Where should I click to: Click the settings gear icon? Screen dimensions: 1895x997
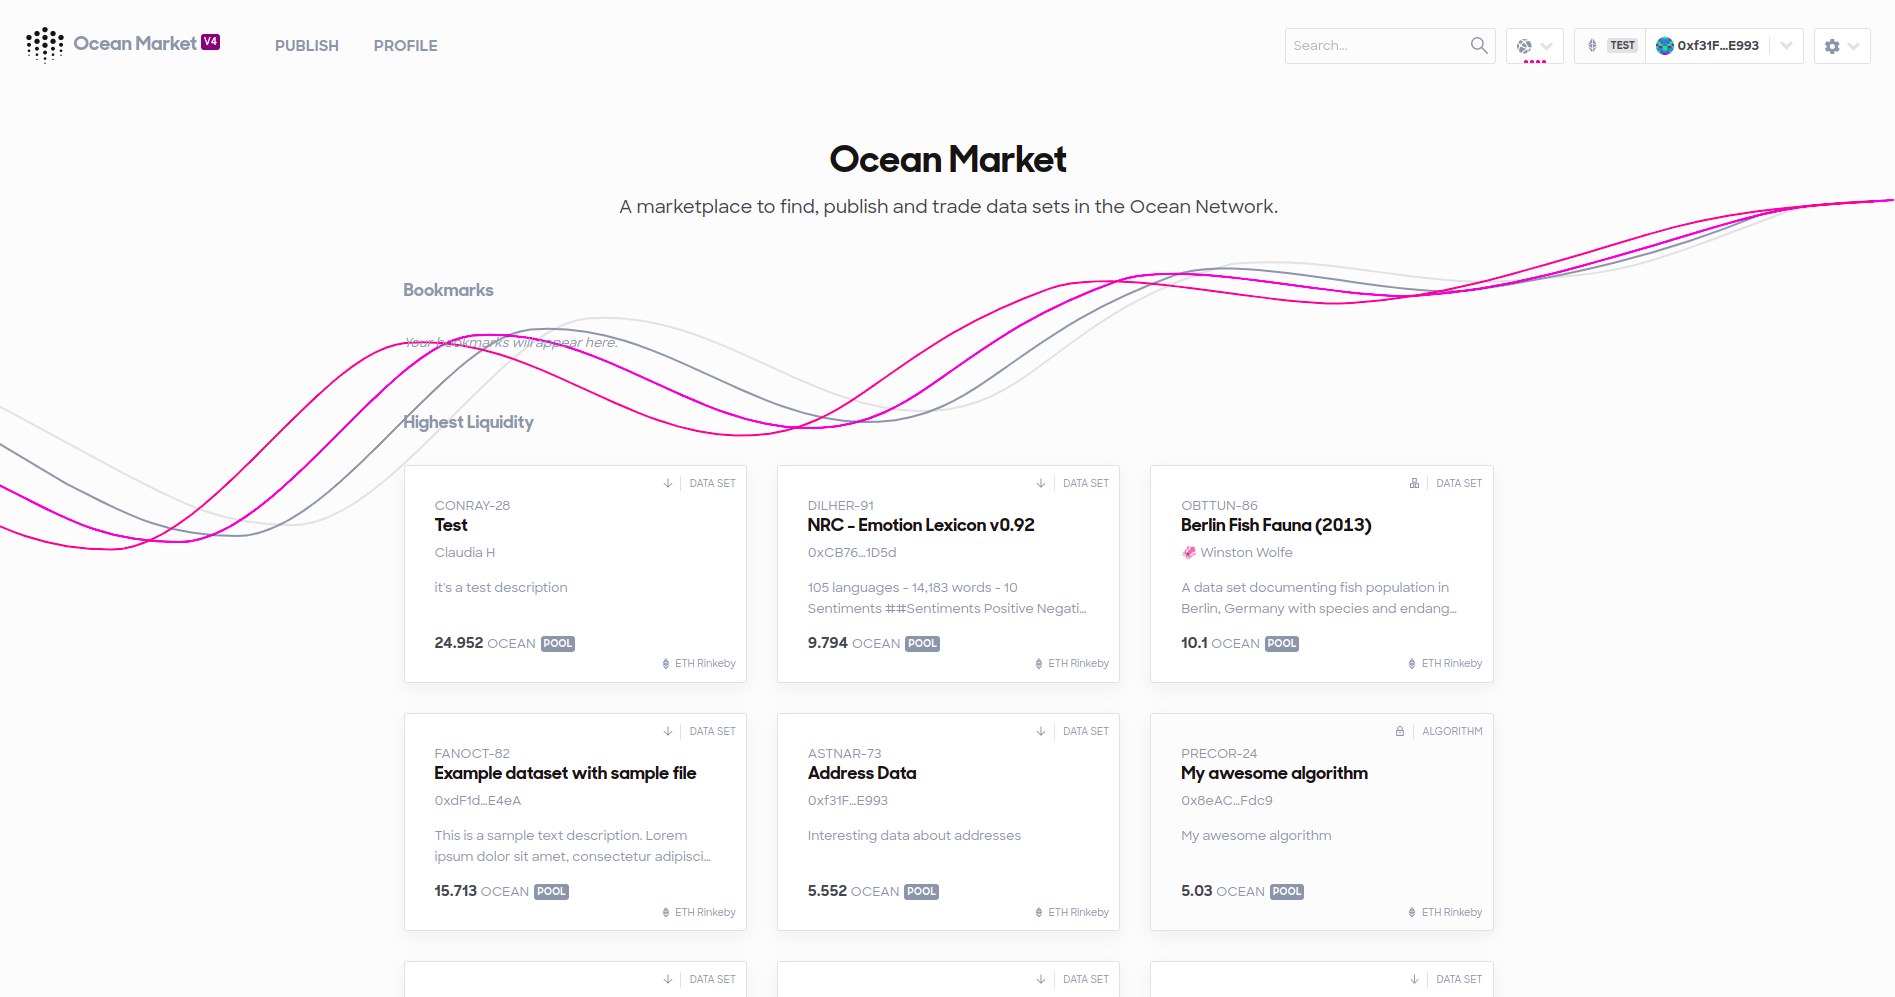pos(1832,46)
